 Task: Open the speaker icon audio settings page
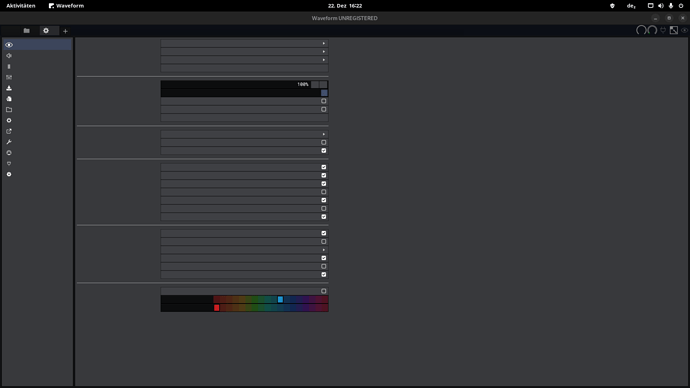[x=9, y=56]
